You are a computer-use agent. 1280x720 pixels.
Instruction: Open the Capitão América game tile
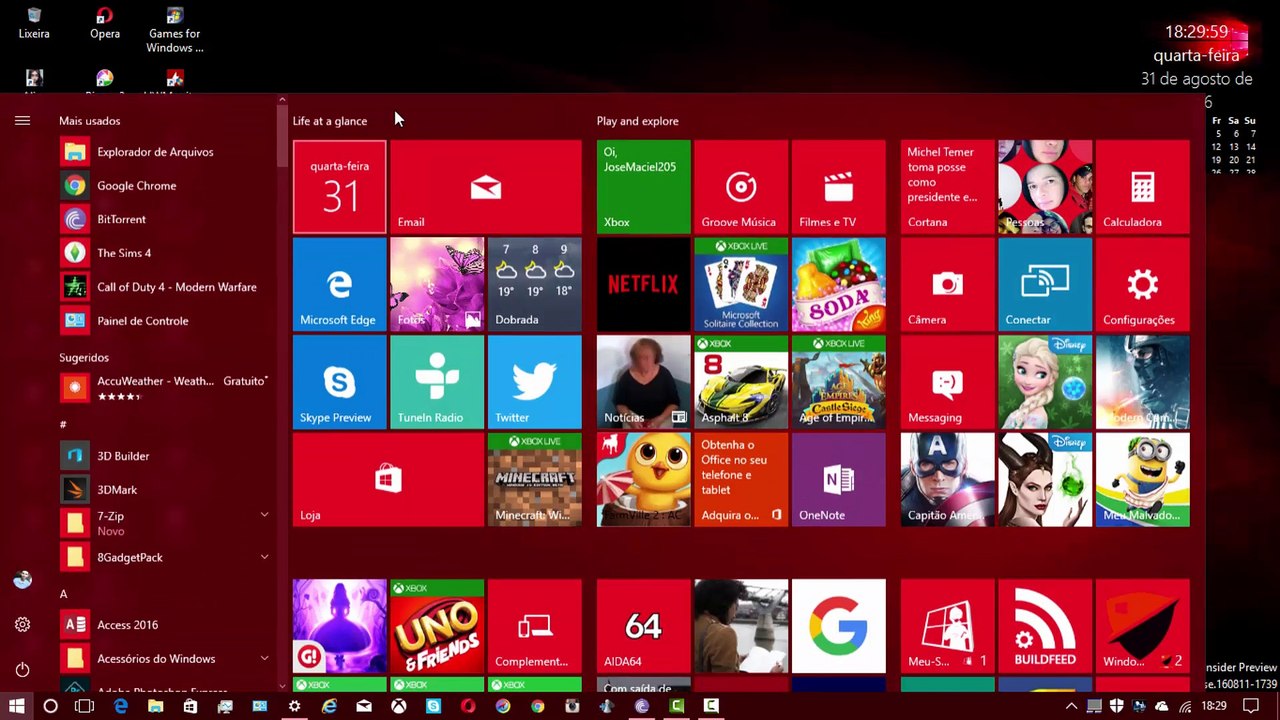click(947, 480)
